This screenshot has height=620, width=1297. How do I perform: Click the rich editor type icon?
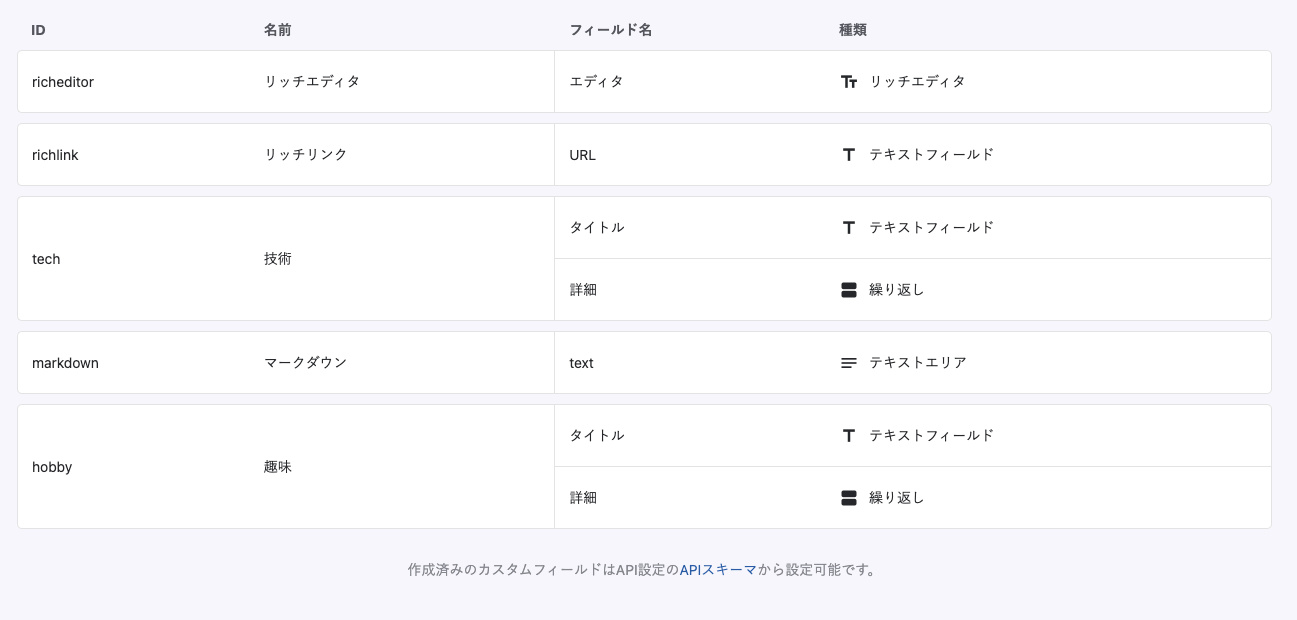(x=849, y=82)
